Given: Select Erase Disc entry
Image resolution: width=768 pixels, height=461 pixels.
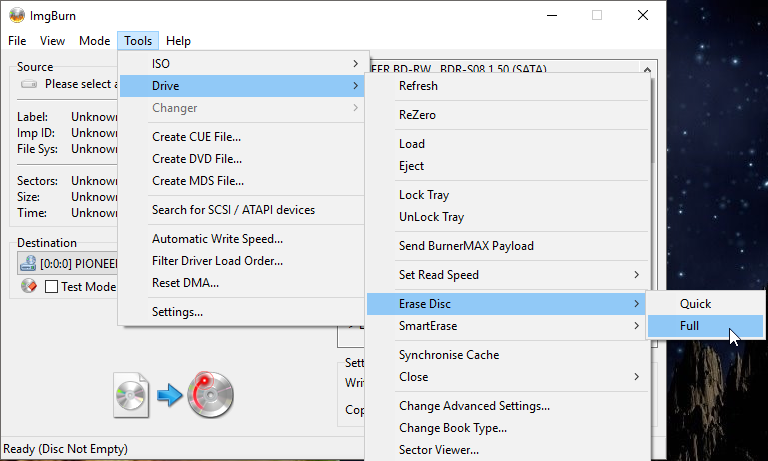Looking at the screenshot, I should click(x=507, y=304).
